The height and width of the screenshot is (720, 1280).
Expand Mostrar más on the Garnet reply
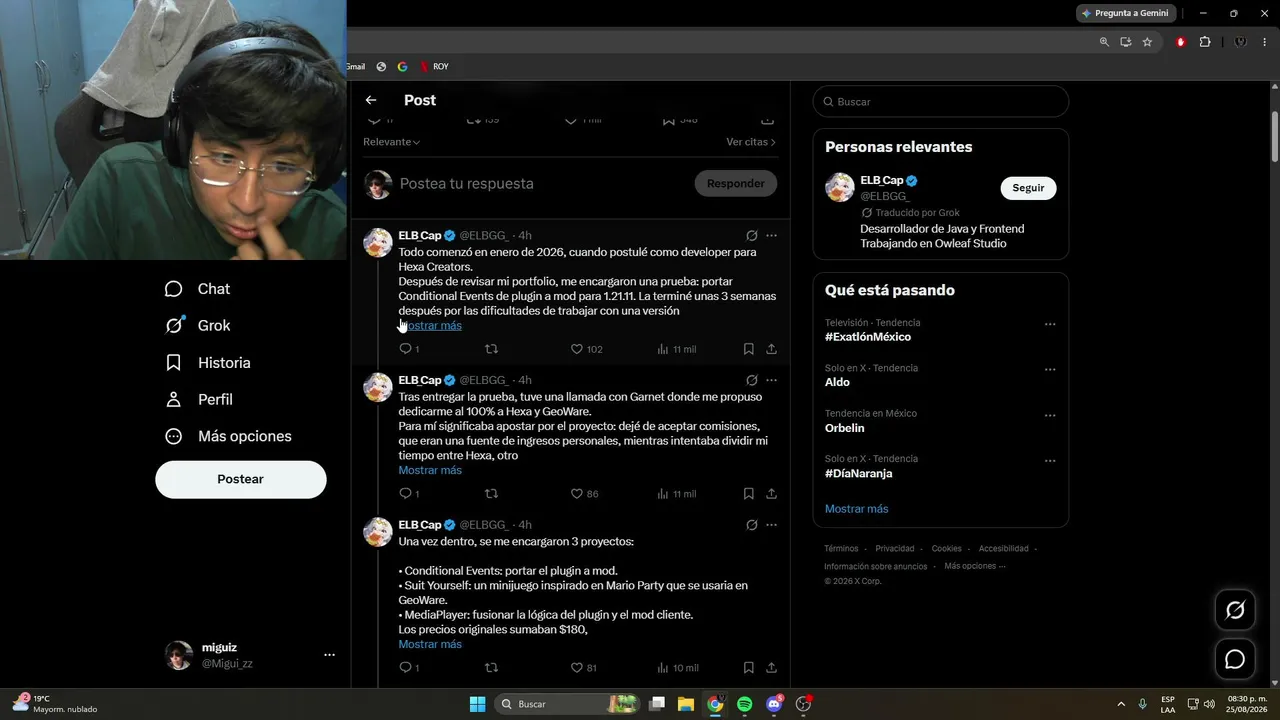point(430,470)
